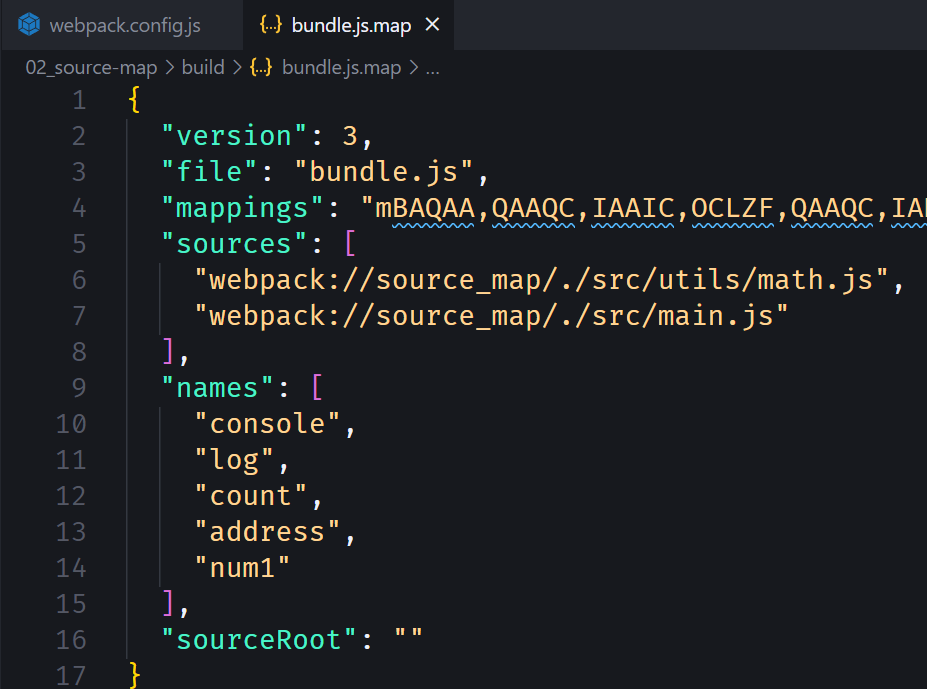The height and width of the screenshot is (689, 927).
Task: Place cursor on the "console" names entry
Action: click(268, 424)
